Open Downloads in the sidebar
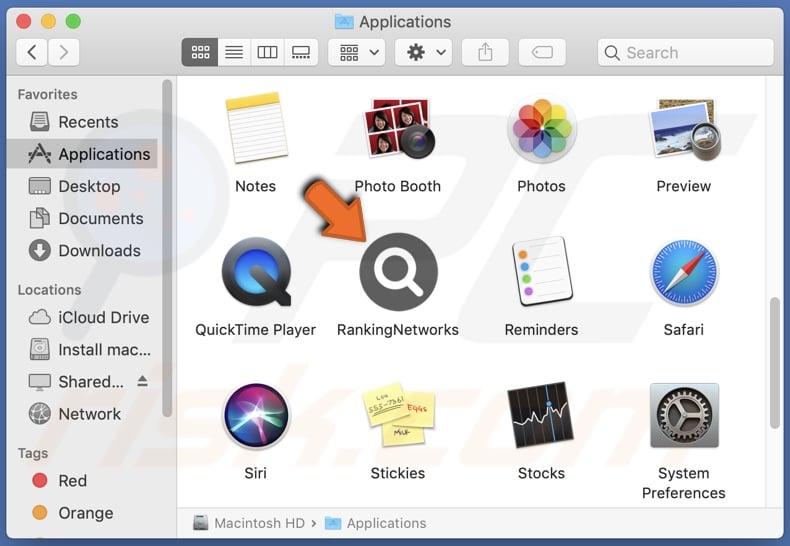The width and height of the screenshot is (790, 546). pos(83,251)
